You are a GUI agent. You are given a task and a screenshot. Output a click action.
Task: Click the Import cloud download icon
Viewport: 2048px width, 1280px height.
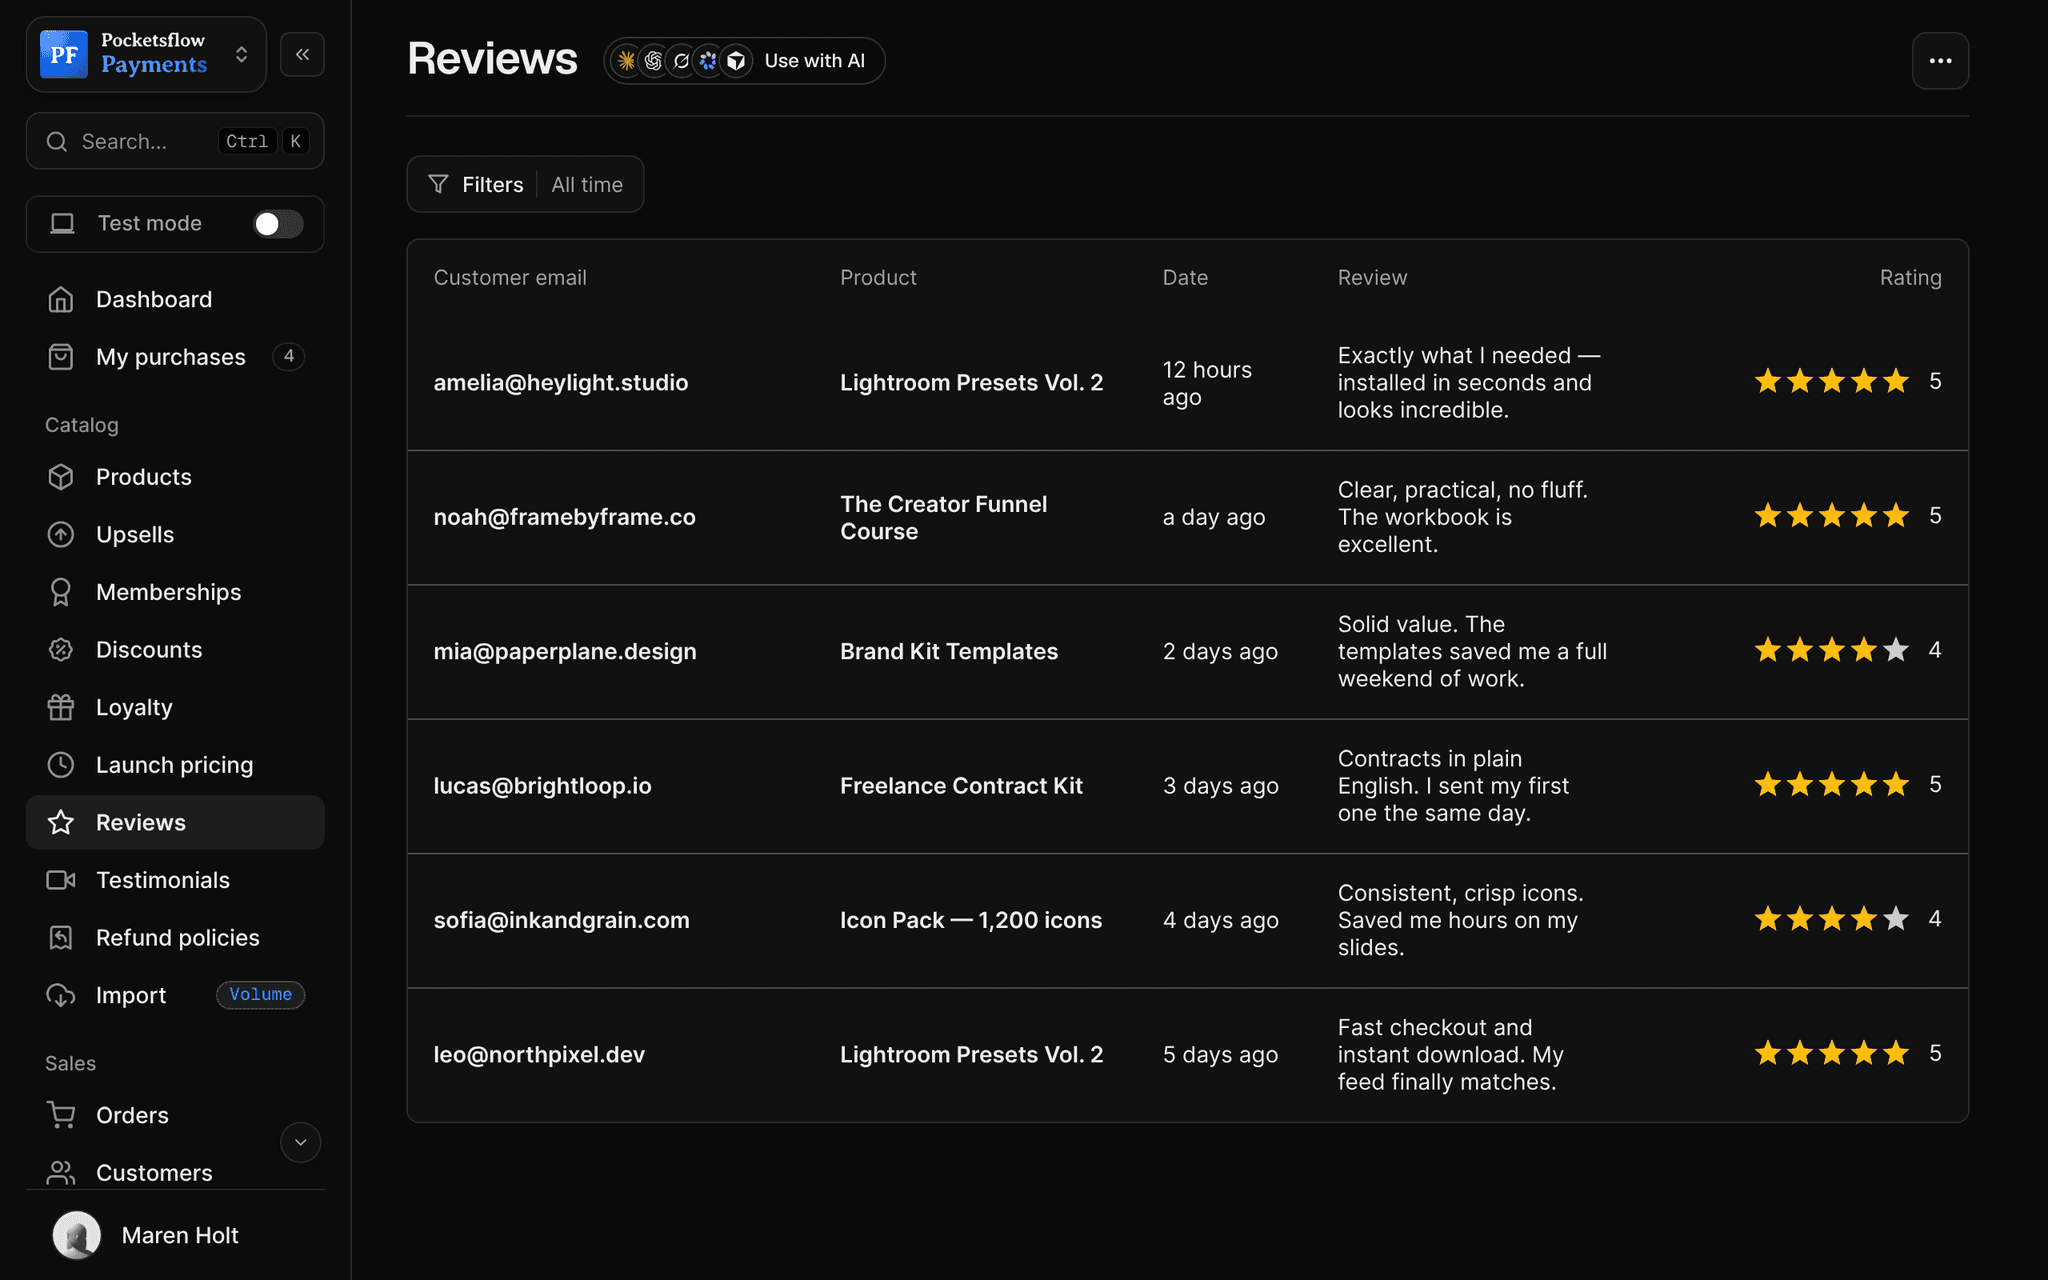pos(61,995)
